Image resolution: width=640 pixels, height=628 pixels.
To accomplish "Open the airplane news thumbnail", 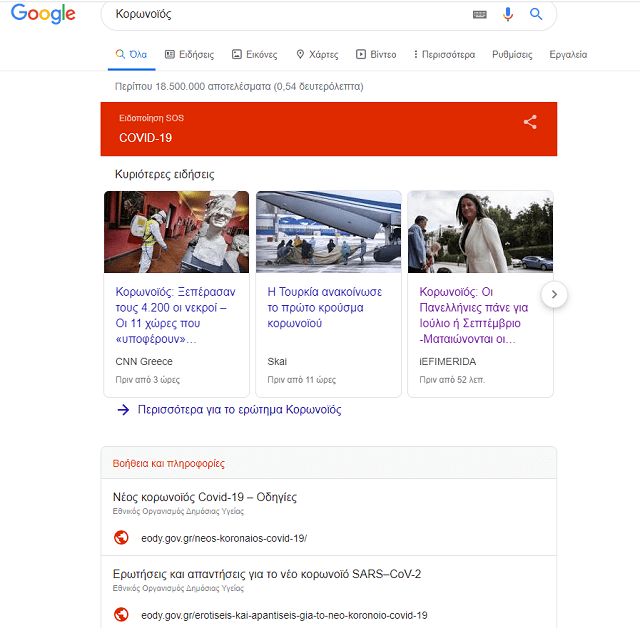I will [329, 232].
